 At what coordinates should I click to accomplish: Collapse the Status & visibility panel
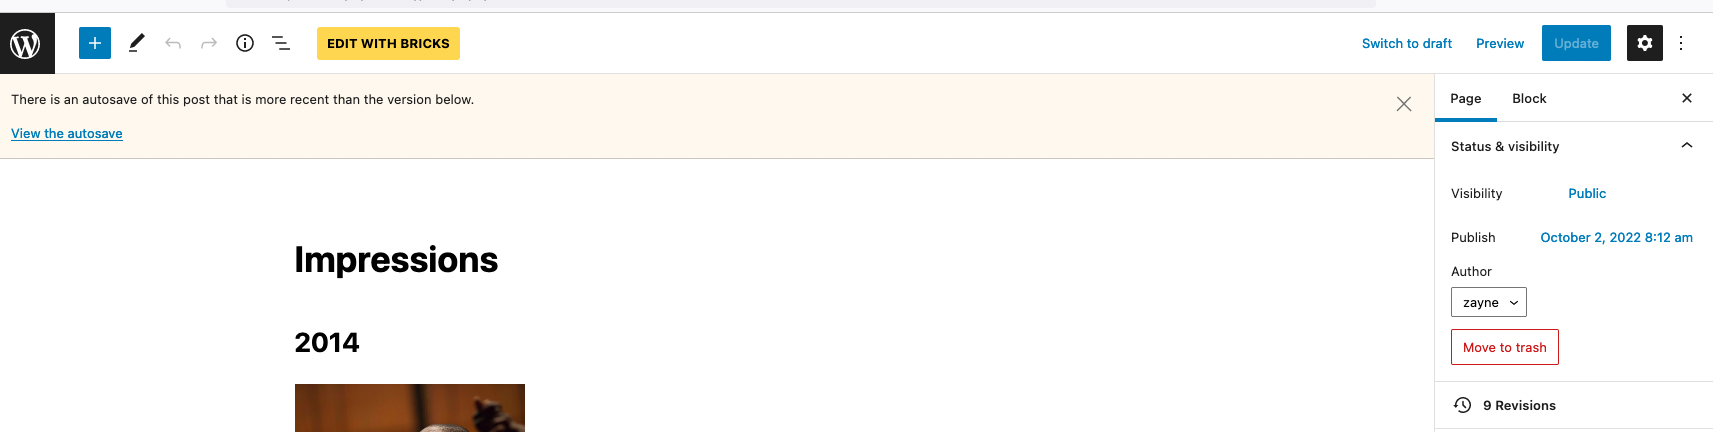click(x=1687, y=146)
